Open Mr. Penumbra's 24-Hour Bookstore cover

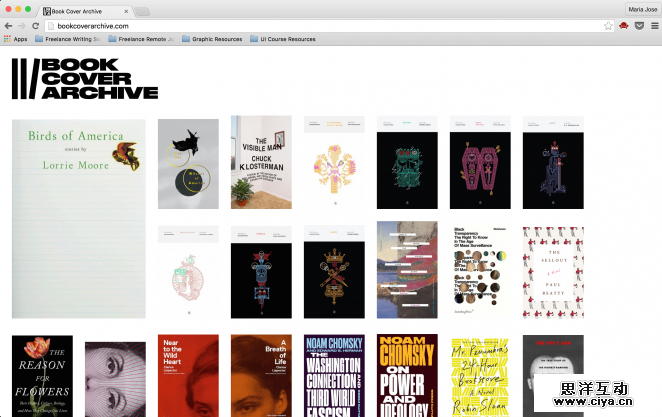(480, 378)
